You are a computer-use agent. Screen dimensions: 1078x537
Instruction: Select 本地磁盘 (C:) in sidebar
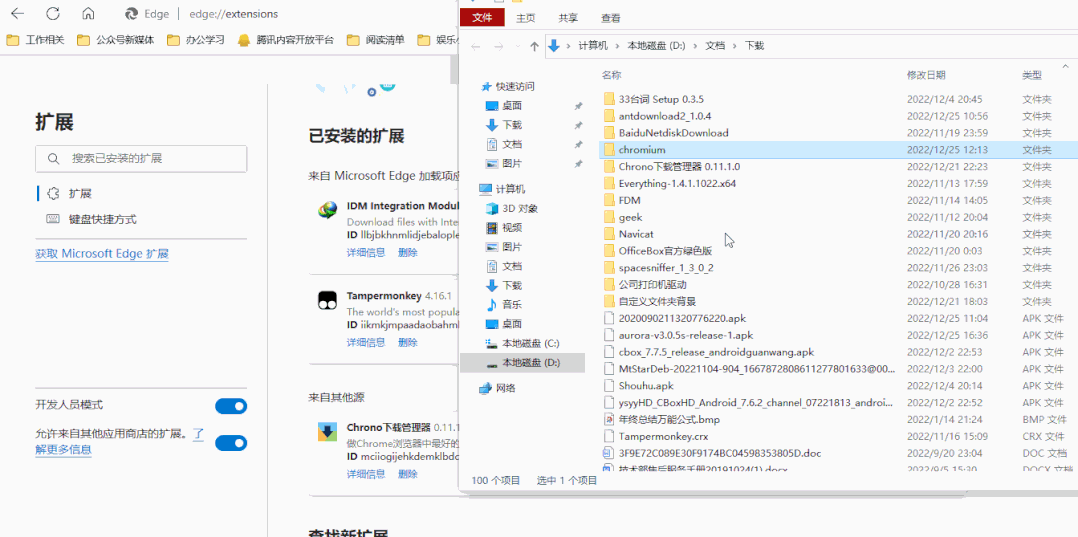522,343
